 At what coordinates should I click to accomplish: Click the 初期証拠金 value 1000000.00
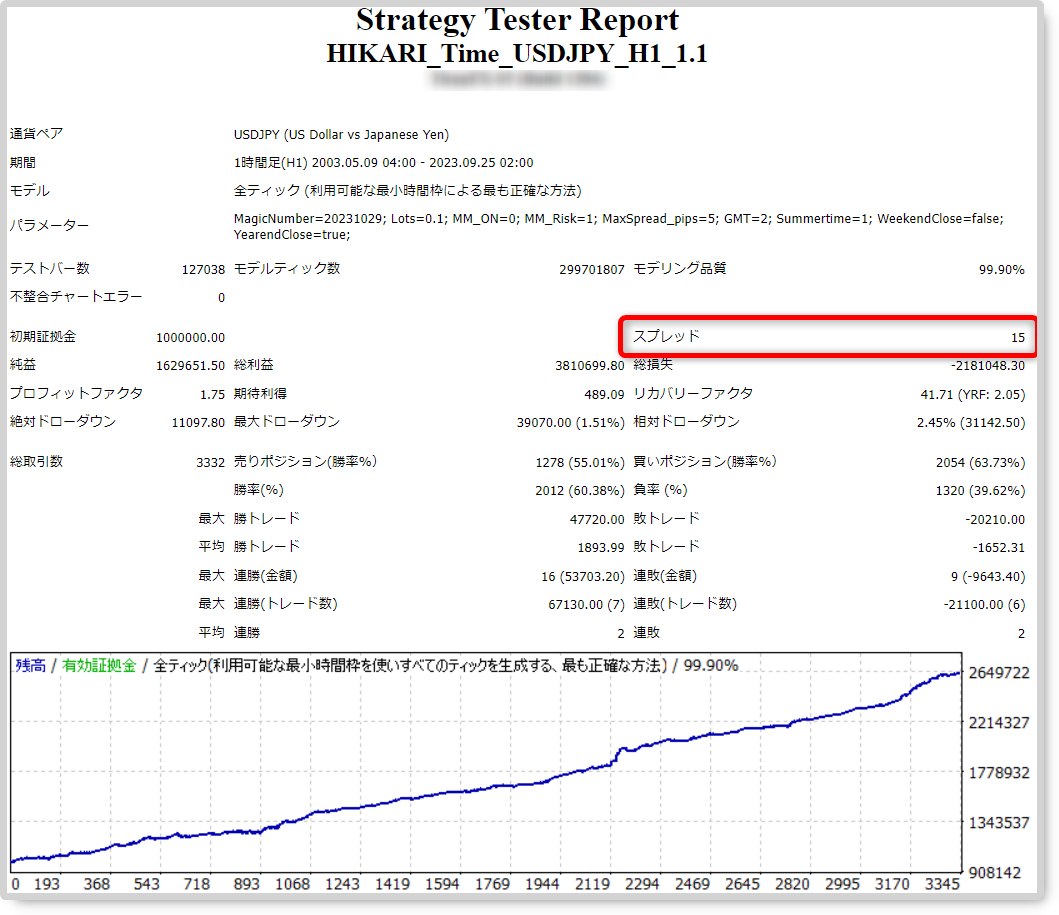(x=190, y=338)
